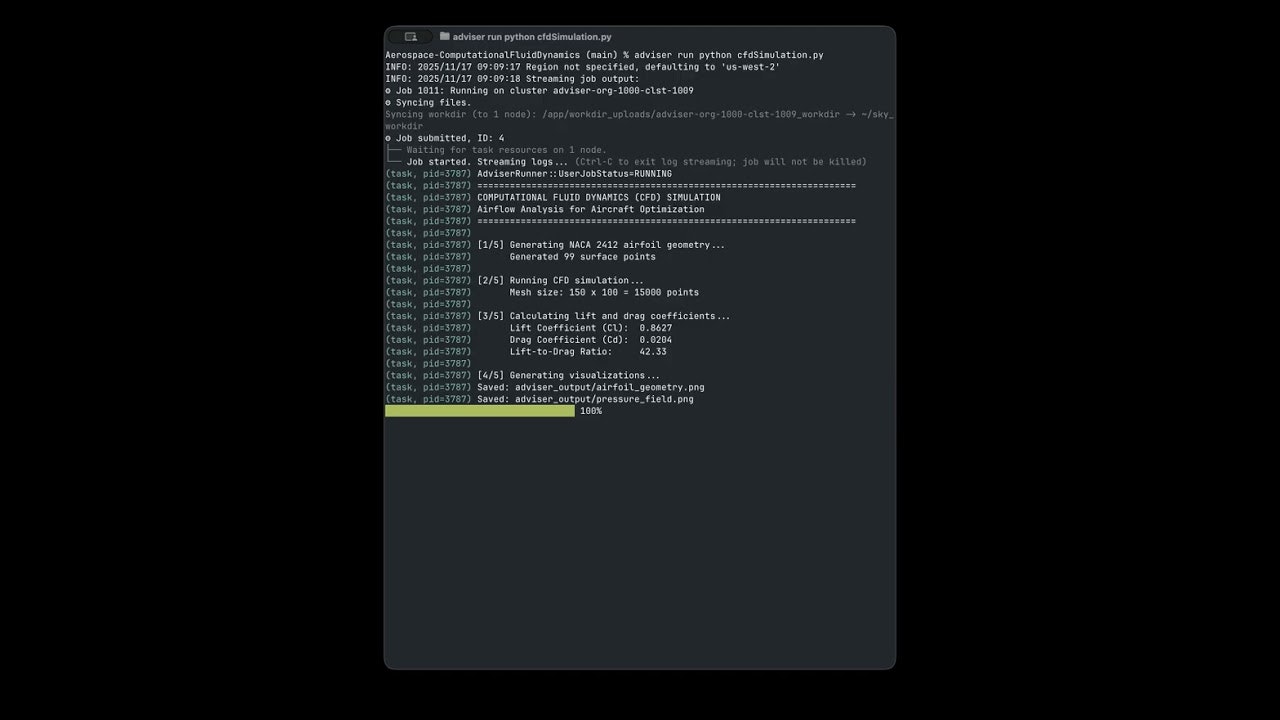Click the 100% progress bar at the bottom
Image resolution: width=1280 pixels, height=720 pixels.
click(478, 410)
